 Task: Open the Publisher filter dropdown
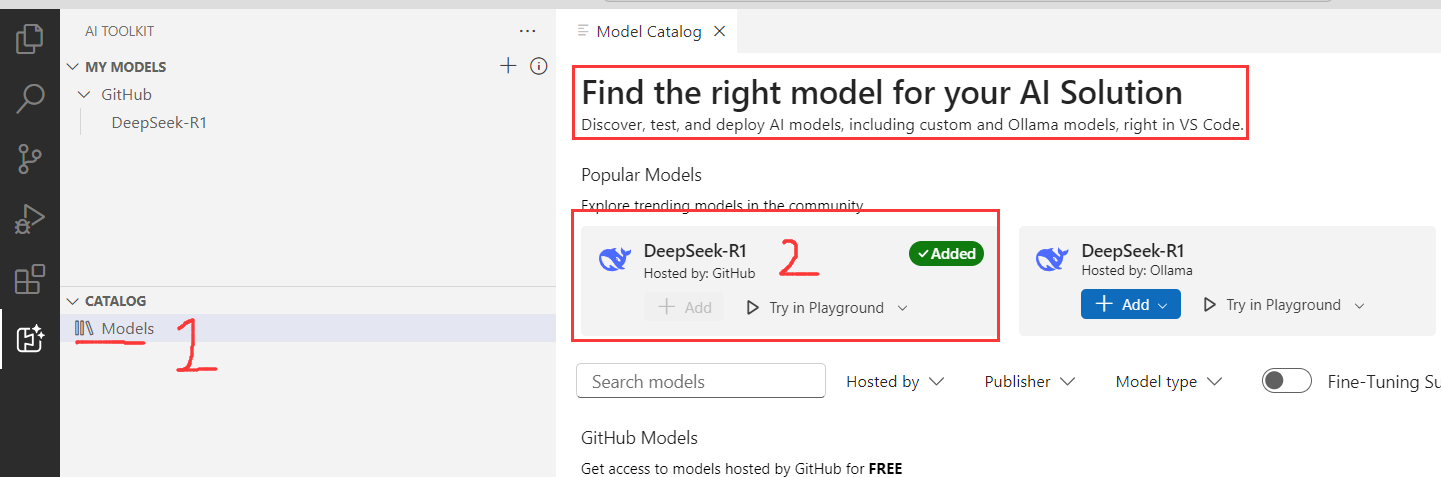(1029, 381)
